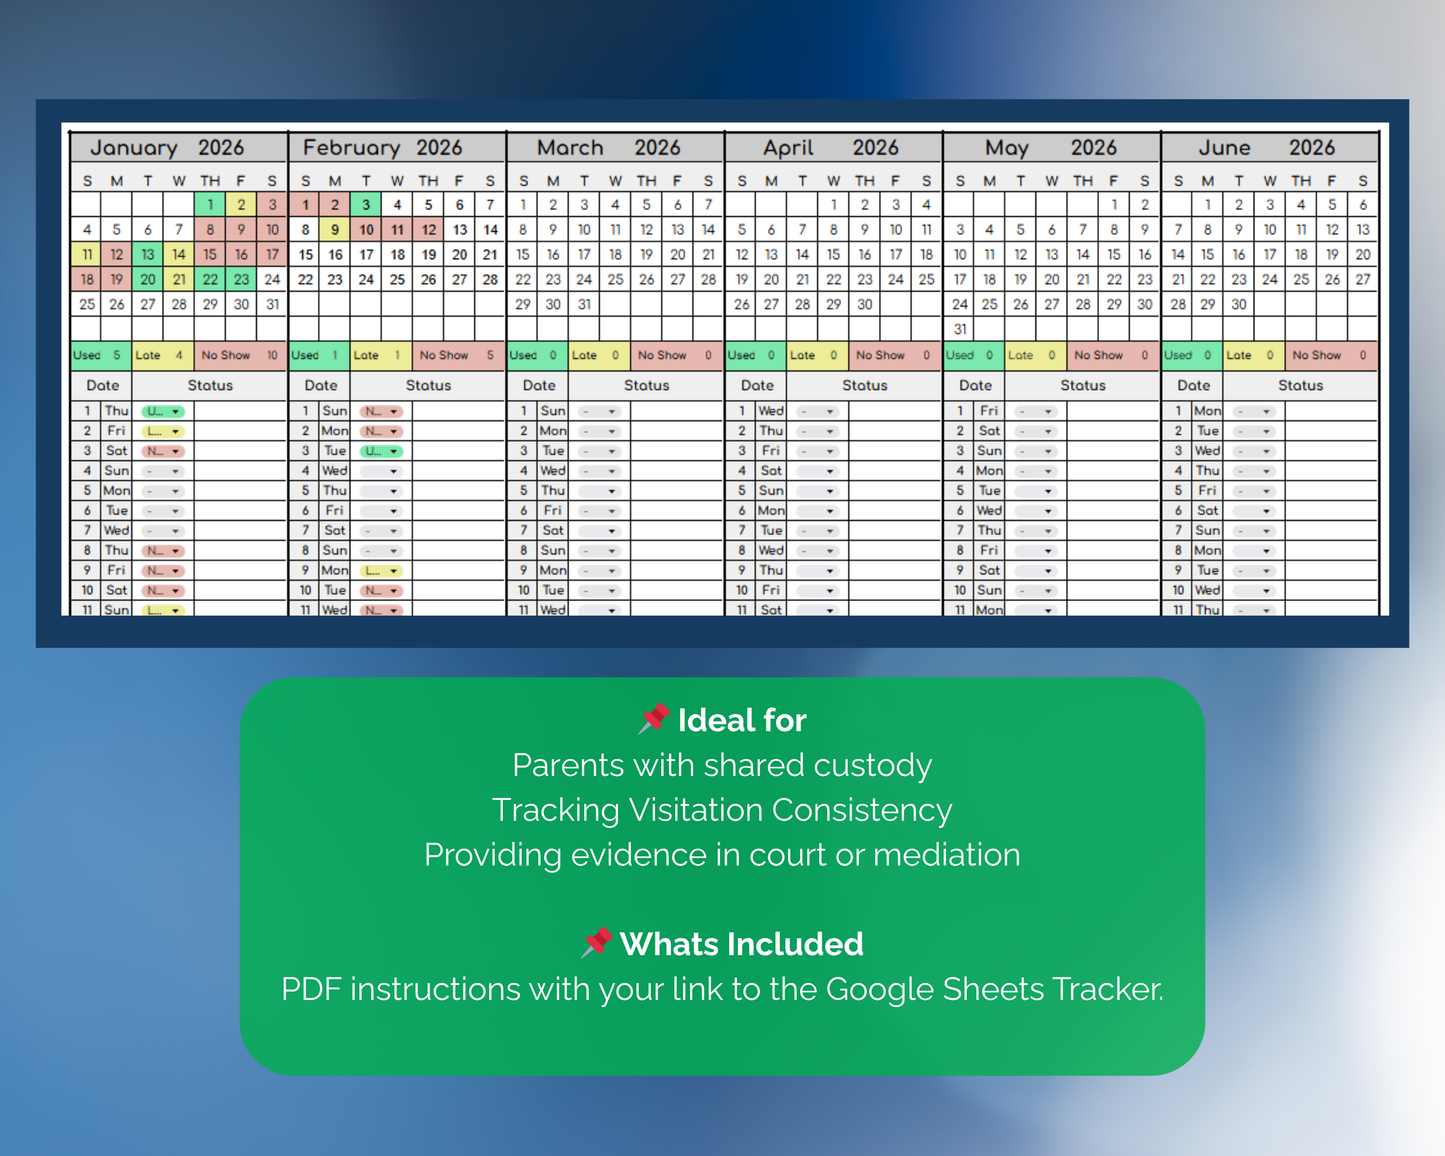Select June's Late 0 summary cell
This screenshot has height=1156, width=1445.
tap(1253, 355)
